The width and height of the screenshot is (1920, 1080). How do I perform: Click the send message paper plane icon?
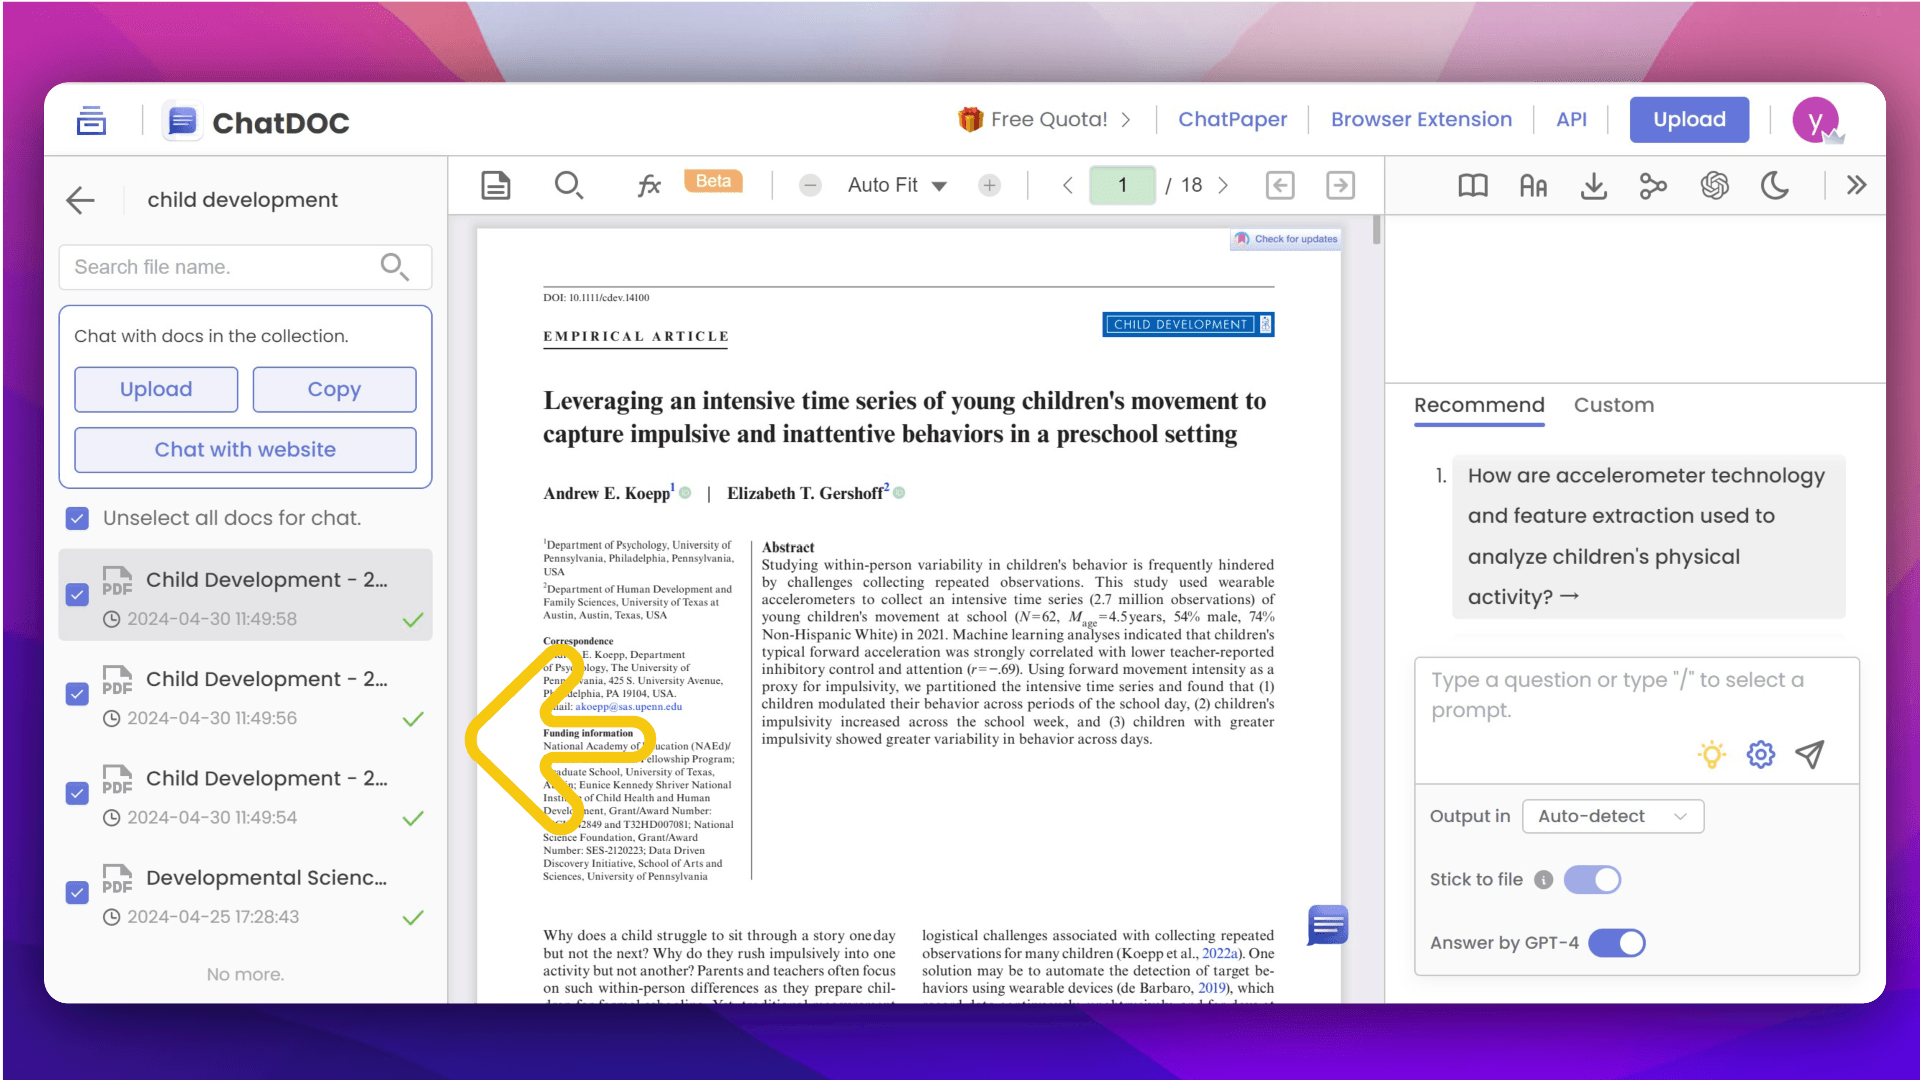[x=1810, y=754]
